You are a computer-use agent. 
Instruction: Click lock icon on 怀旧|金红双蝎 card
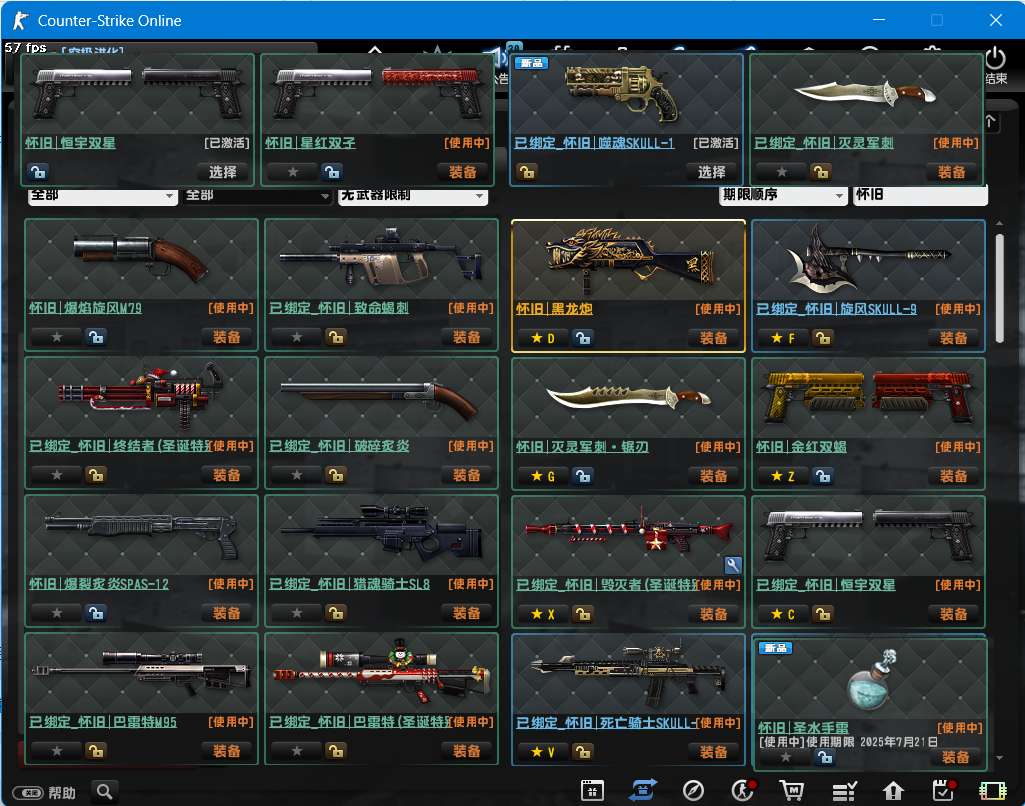click(823, 476)
